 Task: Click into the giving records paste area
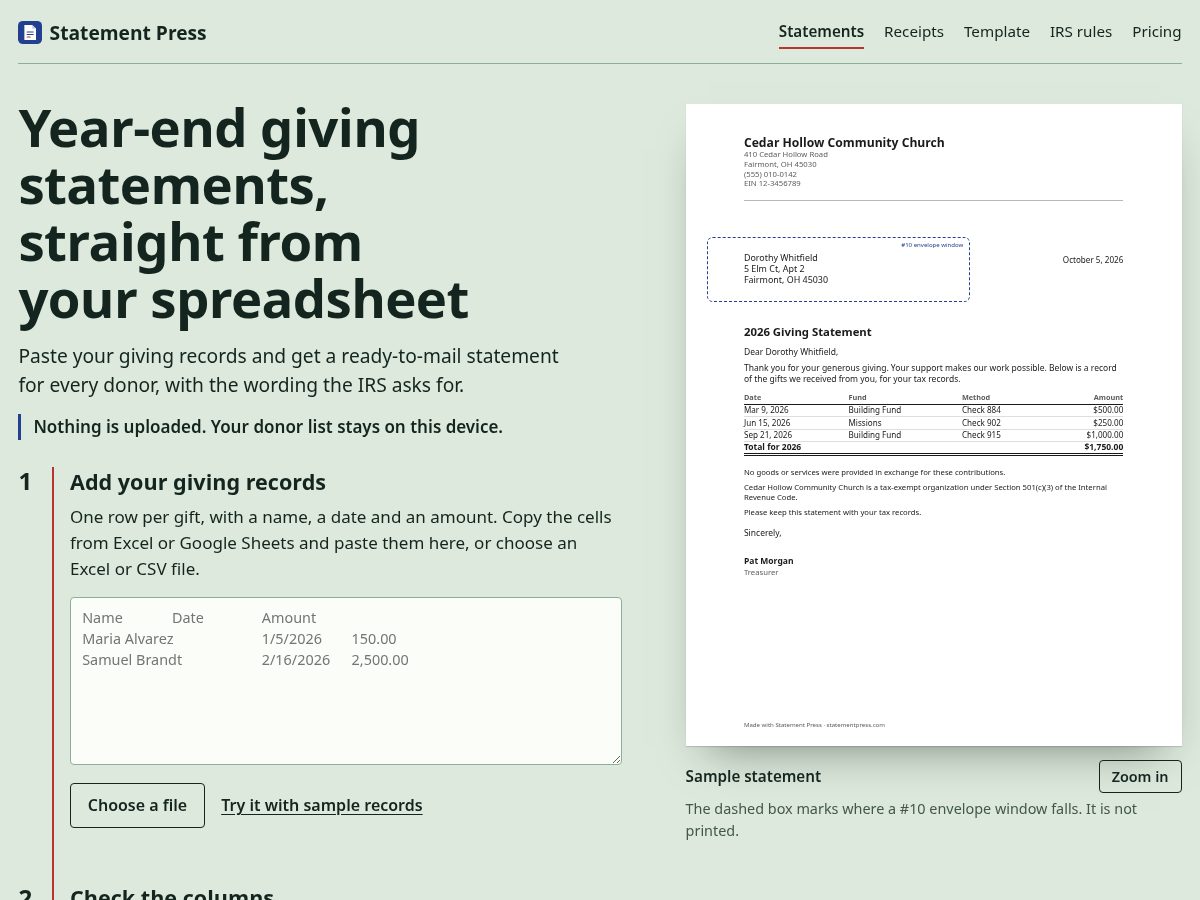click(346, 681)
